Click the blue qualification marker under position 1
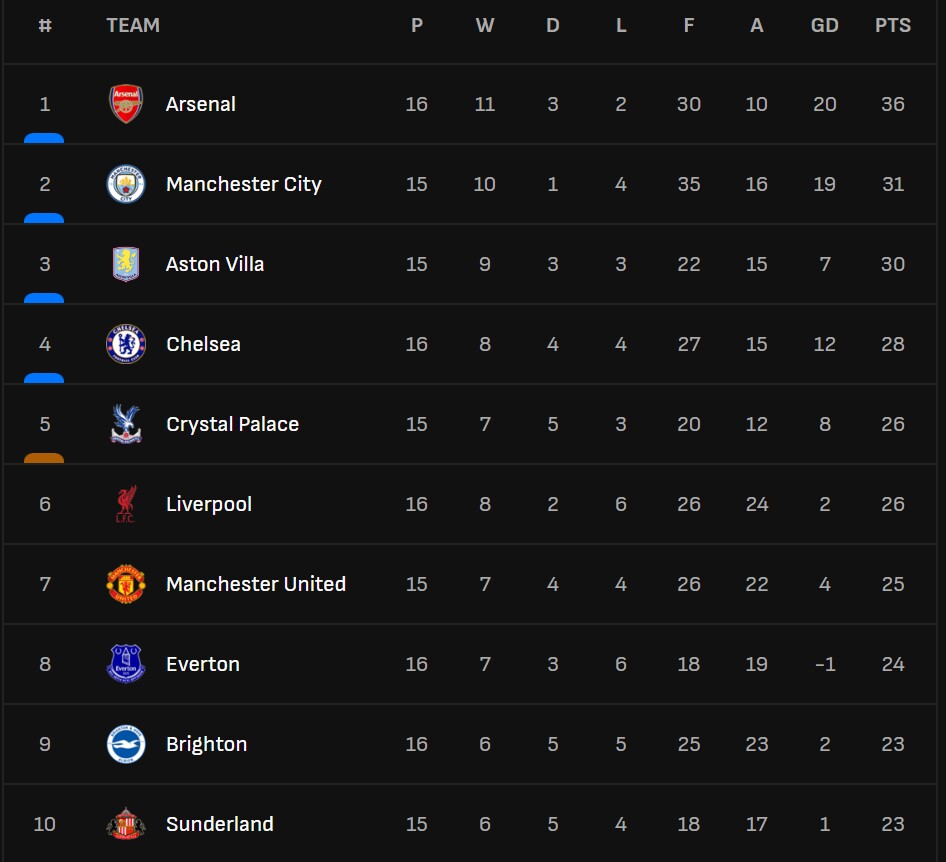Screen dimensions: 946x862 click(x=44, y=138)
